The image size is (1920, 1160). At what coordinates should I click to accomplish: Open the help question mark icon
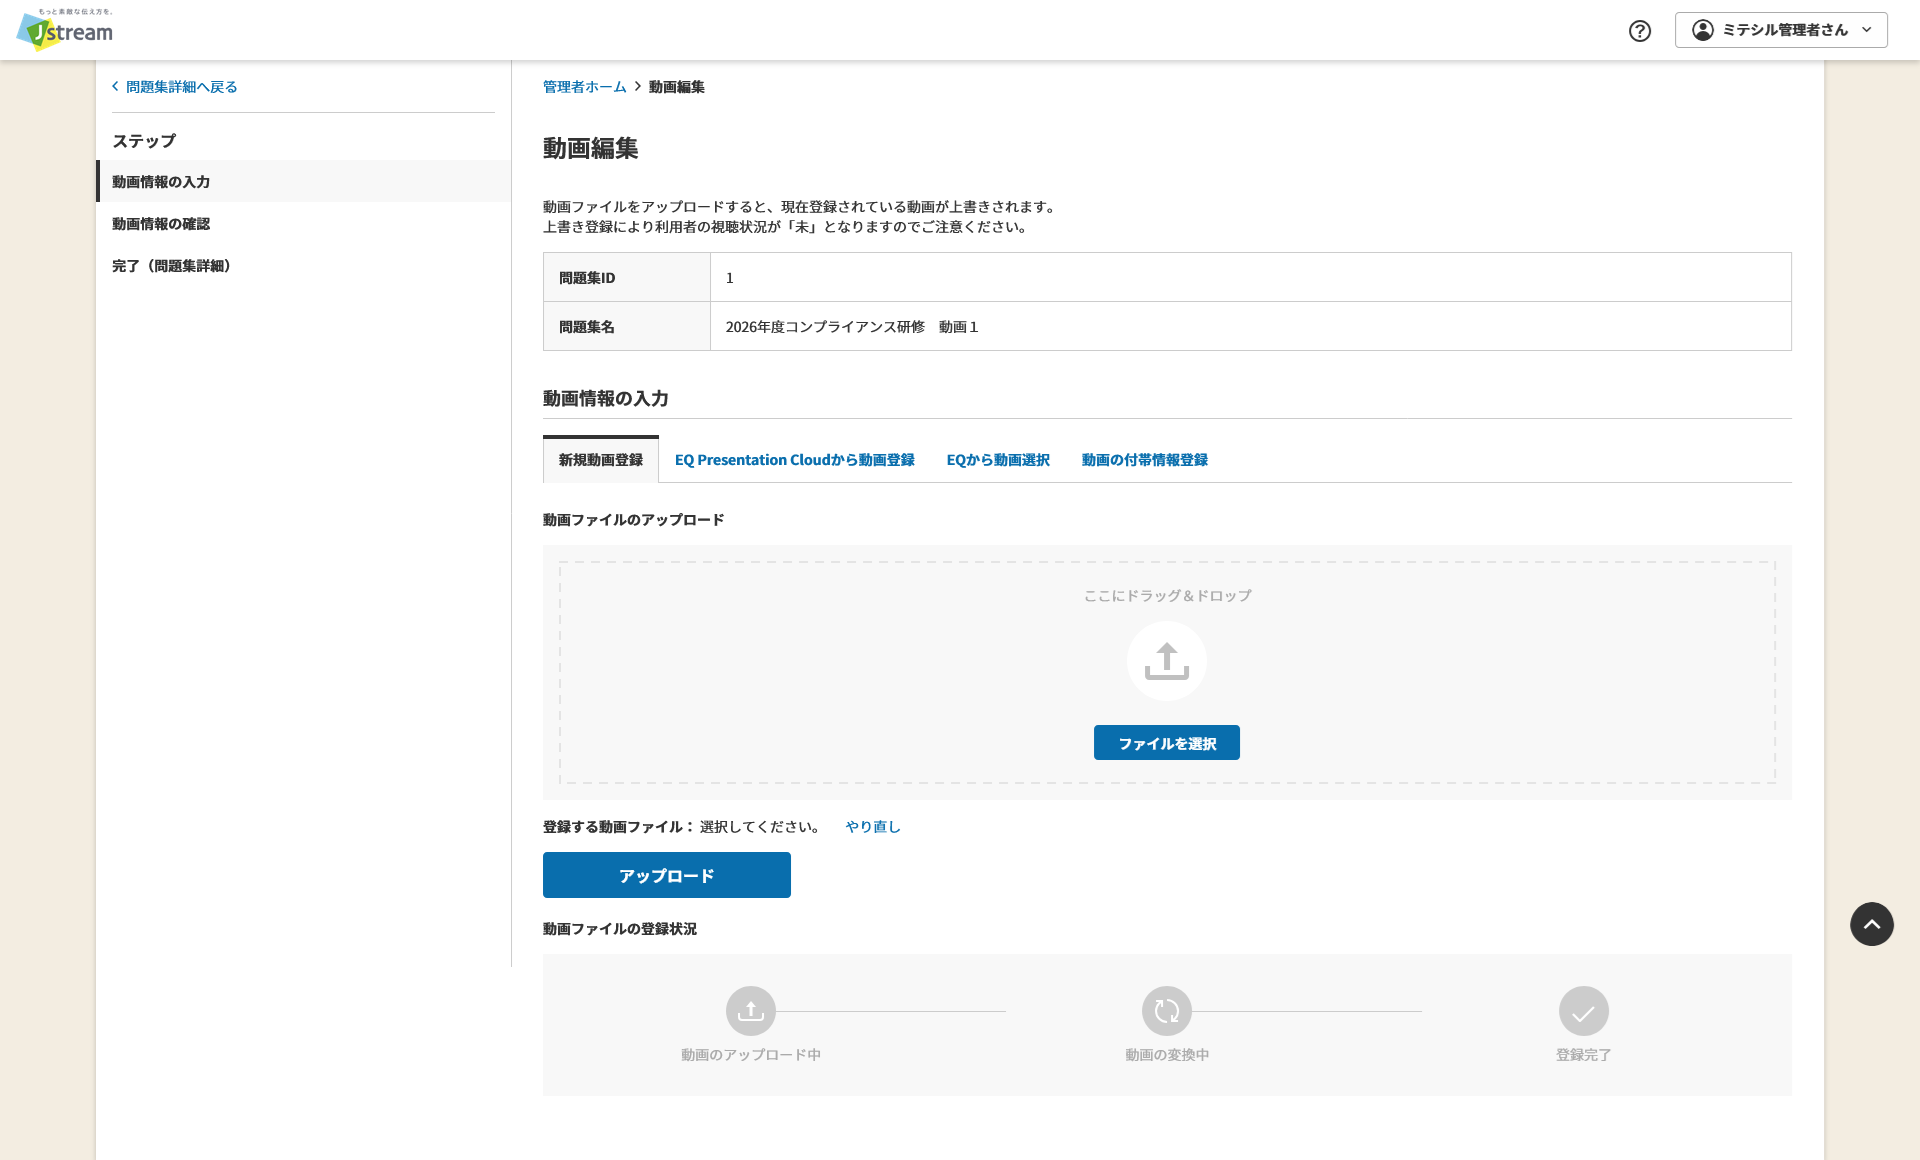[1640, 30]
